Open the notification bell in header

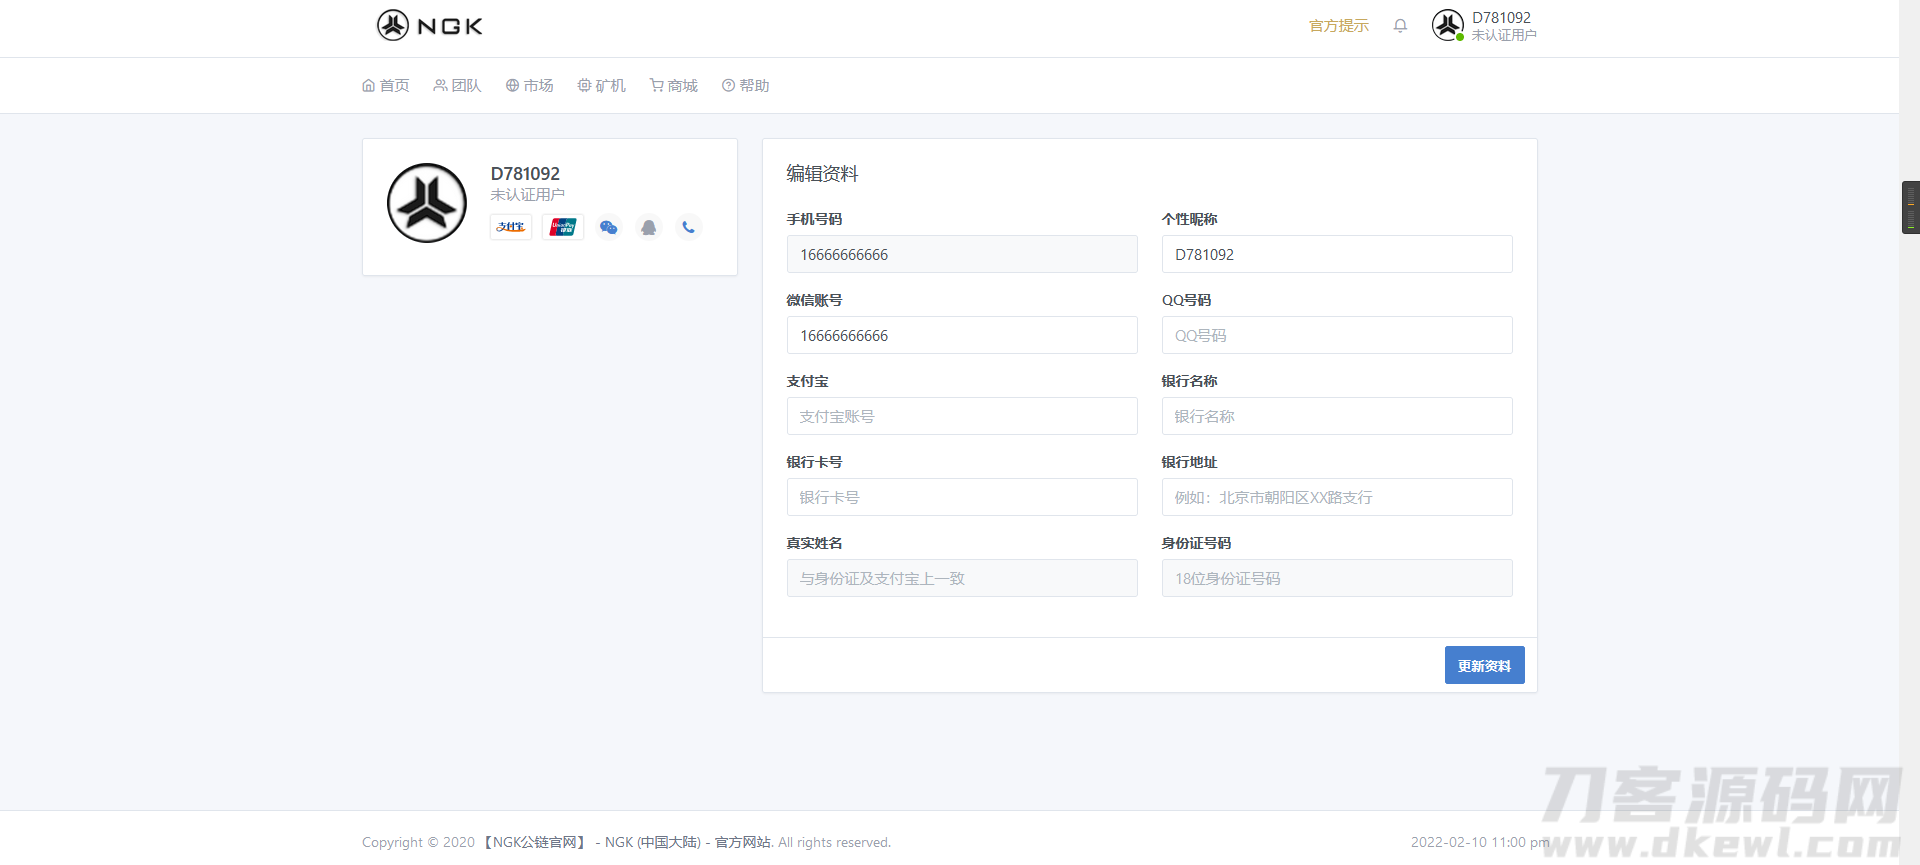(1400, 26)
